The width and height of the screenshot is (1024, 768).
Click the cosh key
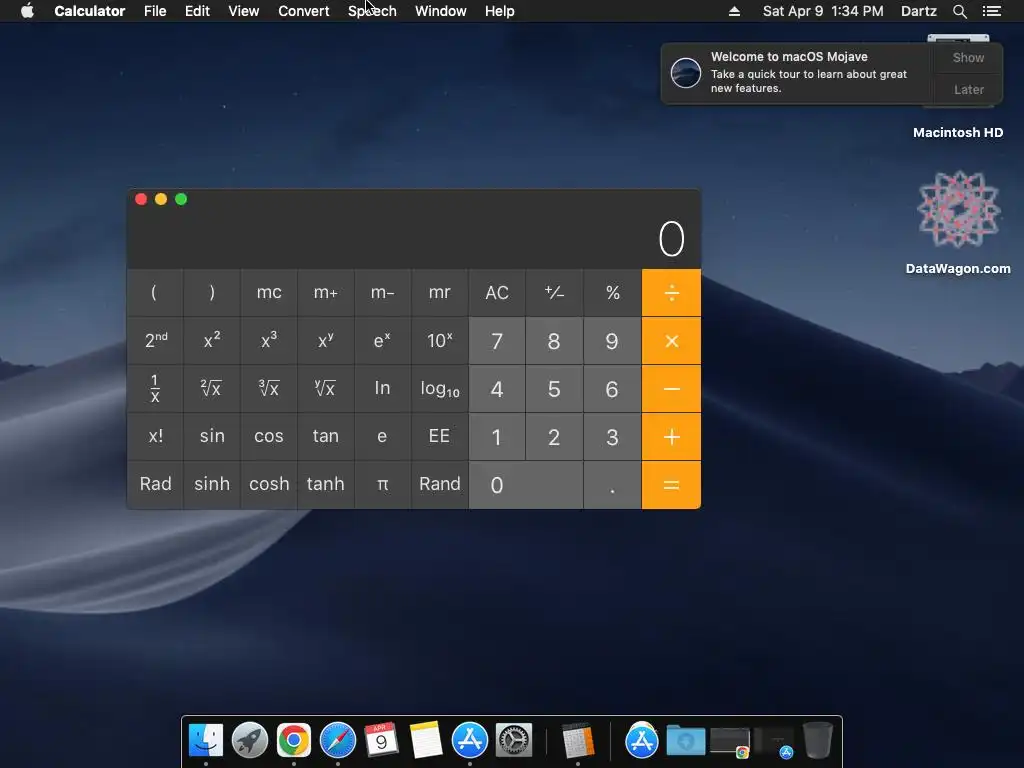269,485
